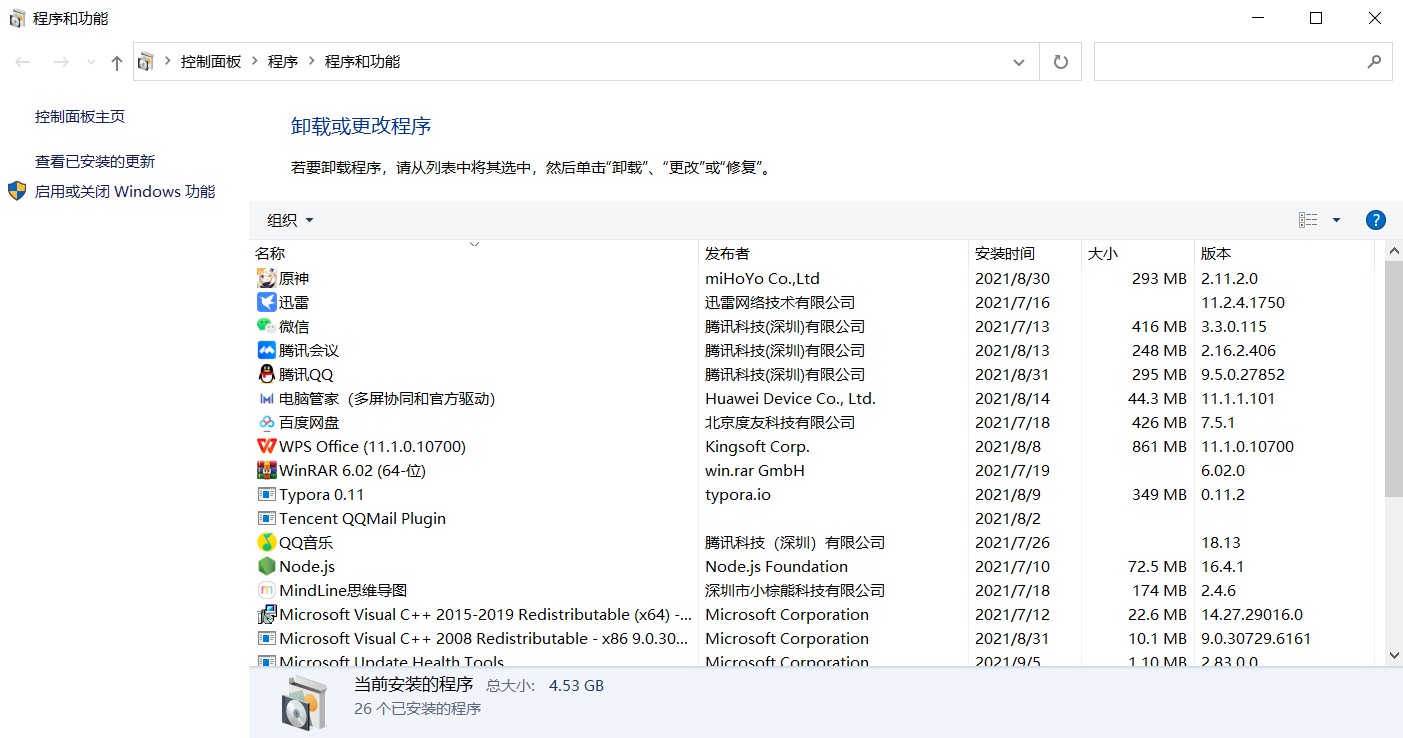Image resolution: width=1403 pixels, height=738 pixels.
Task: Select the Node.js program name
Action: pos(307,567)
